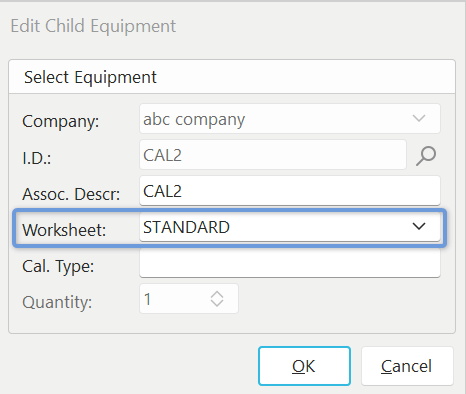Open the Worksheet dropdown arrow

pyautogui.click(x=419, y=226)
